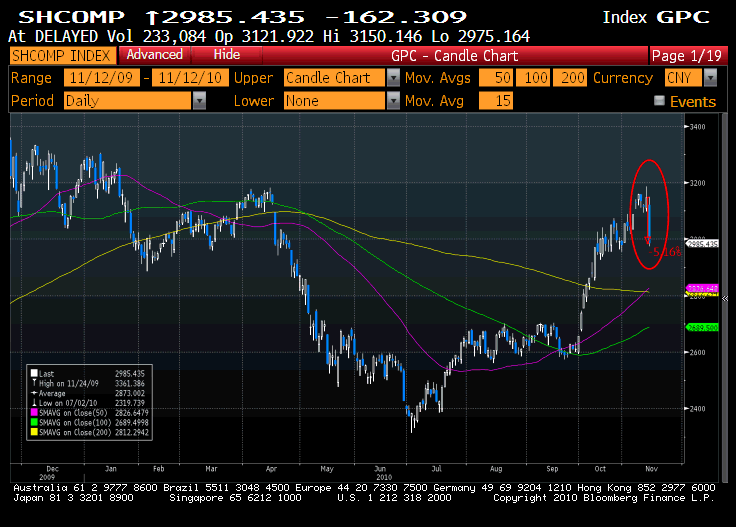The width and height of the screenshot is (736, 527).
Task: Open the Lower chart None dropdown
Action: [393, 101]
